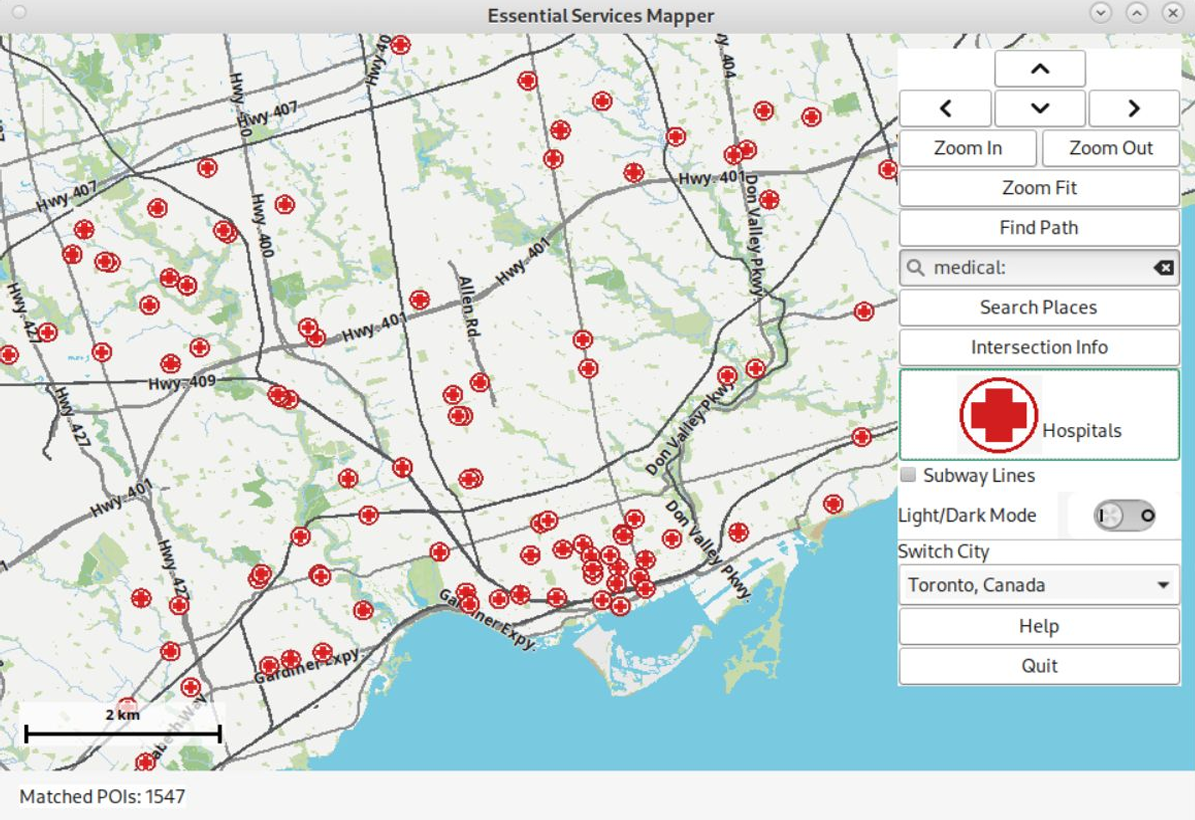Clear the search field with the backspace icon
The image size is (1195, 820).
tap(1163, 267)
